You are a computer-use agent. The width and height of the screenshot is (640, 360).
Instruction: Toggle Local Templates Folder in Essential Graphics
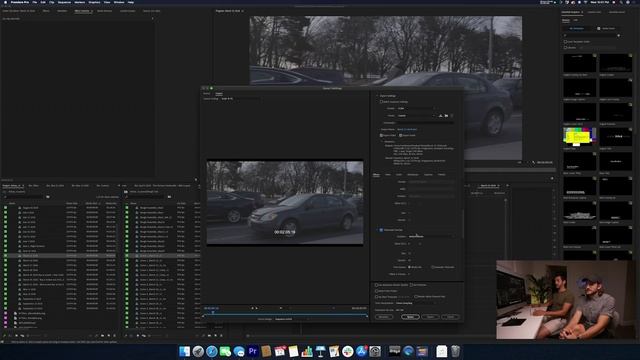(x=566, y=42)
